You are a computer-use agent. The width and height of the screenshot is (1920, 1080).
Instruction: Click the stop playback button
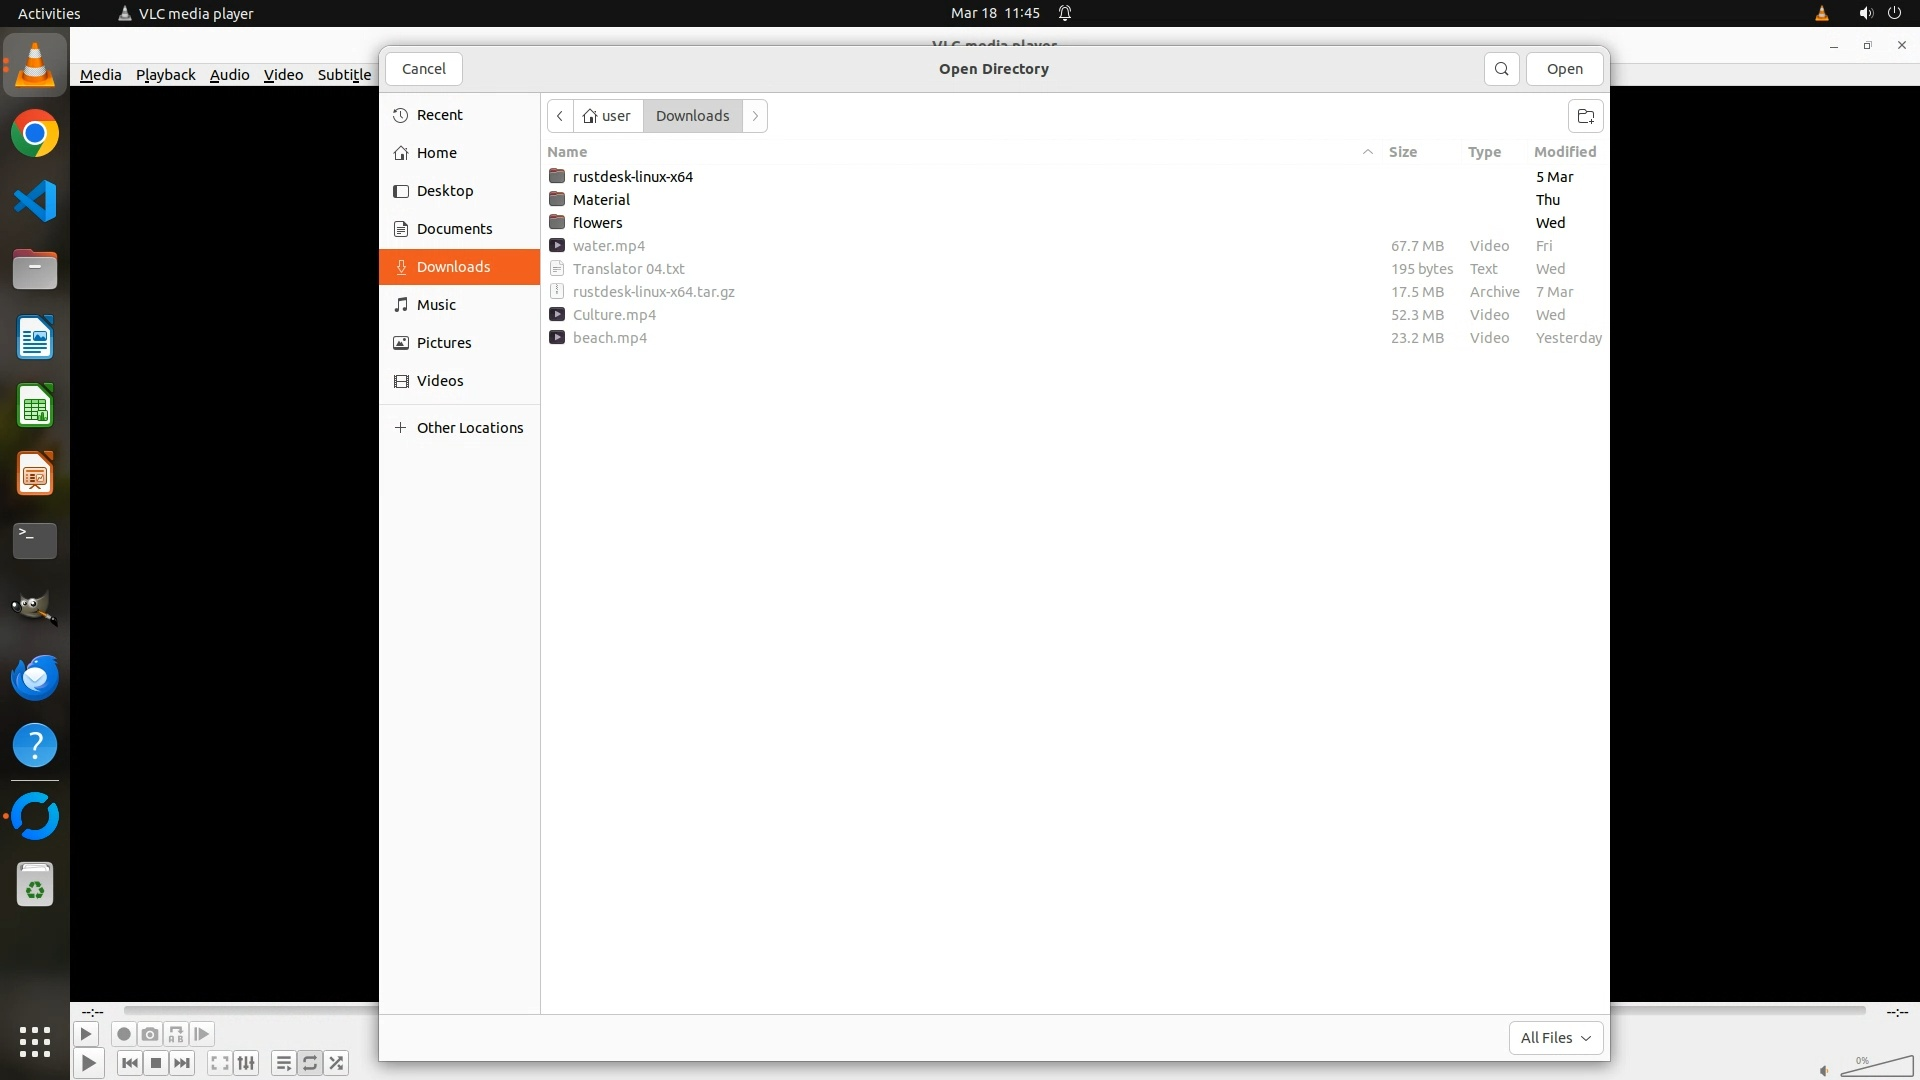point(156,1063)
